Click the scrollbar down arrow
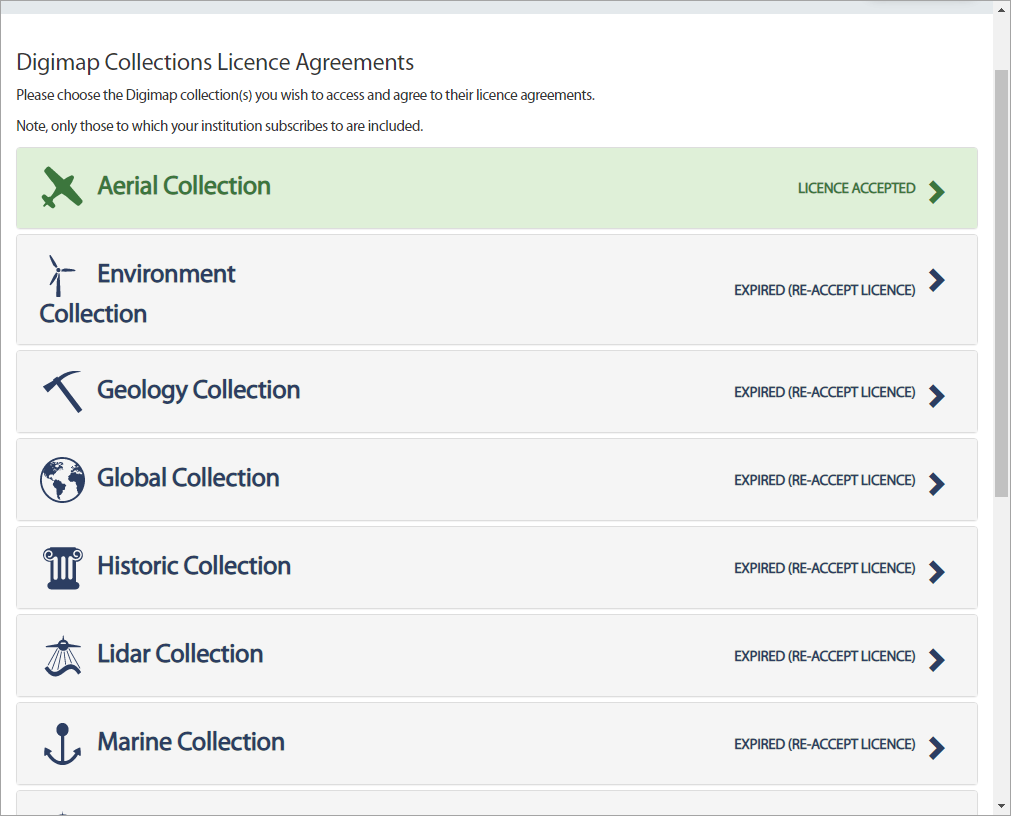Screen dimensions: 1011x816 click(x=1001, y=806)
